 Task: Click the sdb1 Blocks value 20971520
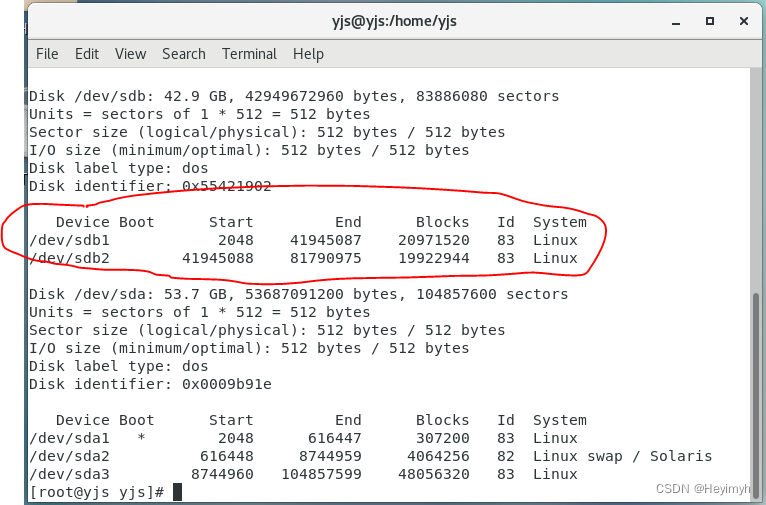434,240
